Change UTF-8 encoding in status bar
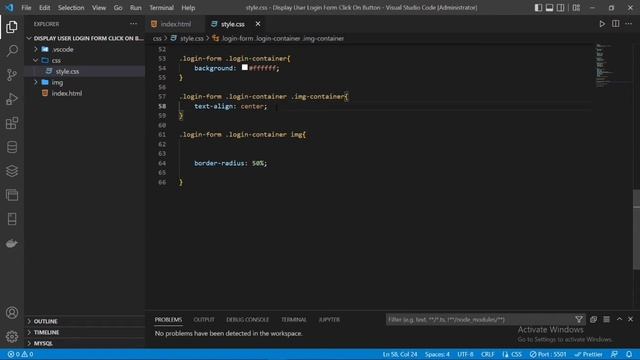This screenshot has width=640, height=360. click(465, 354)
